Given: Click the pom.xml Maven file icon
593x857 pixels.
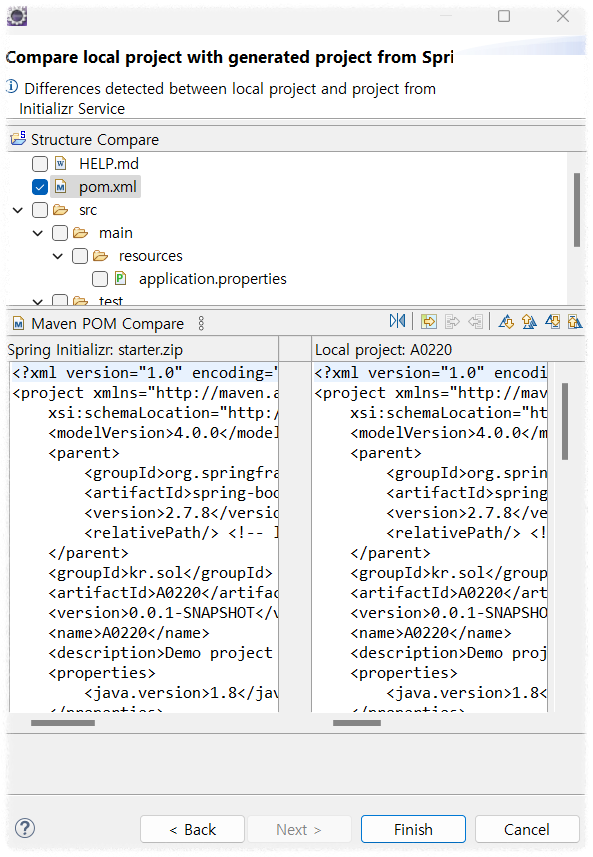Looking at the screenshot, I should (61, 187).
